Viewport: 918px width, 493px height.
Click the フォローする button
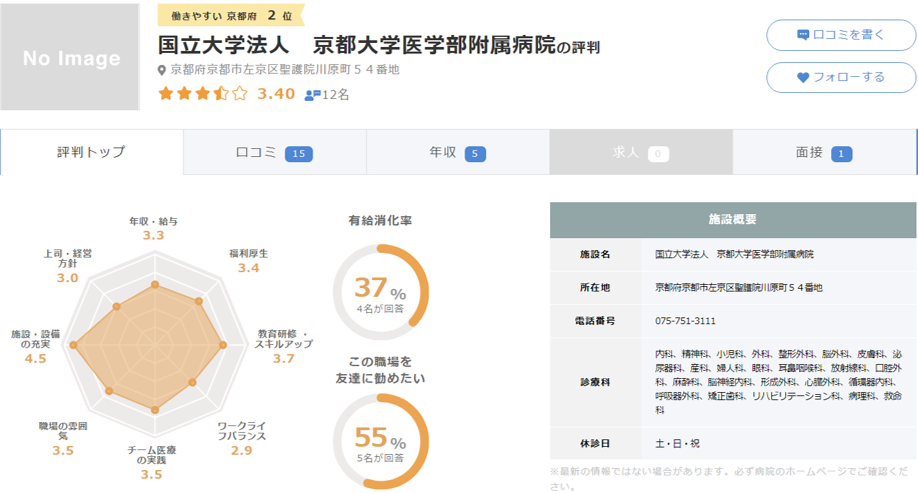click(x=841, y=77)
